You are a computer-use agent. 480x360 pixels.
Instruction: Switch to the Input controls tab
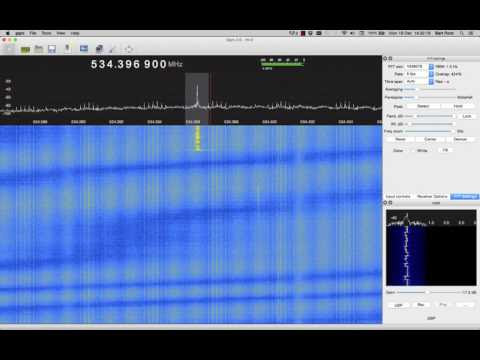coord(398,197)
